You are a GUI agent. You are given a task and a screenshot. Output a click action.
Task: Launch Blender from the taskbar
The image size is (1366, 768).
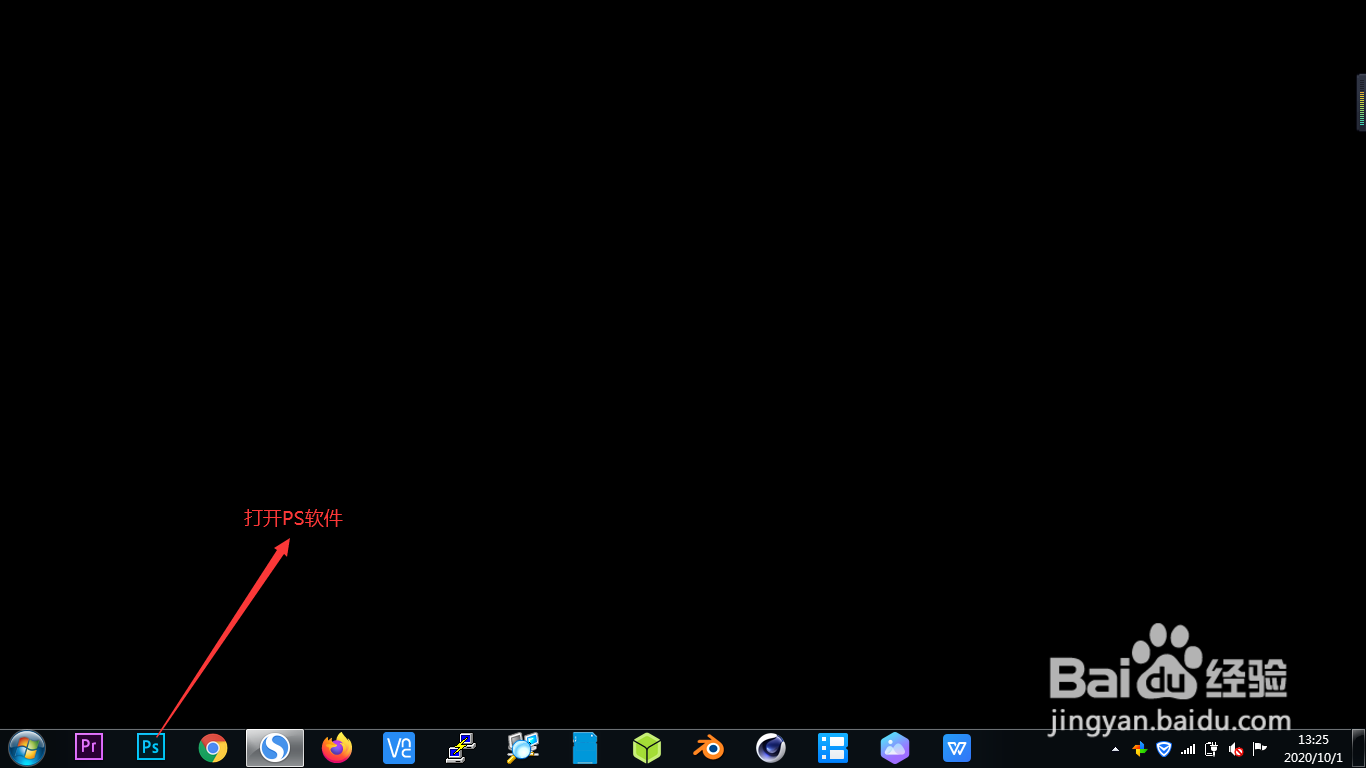(x=709, y=748)
